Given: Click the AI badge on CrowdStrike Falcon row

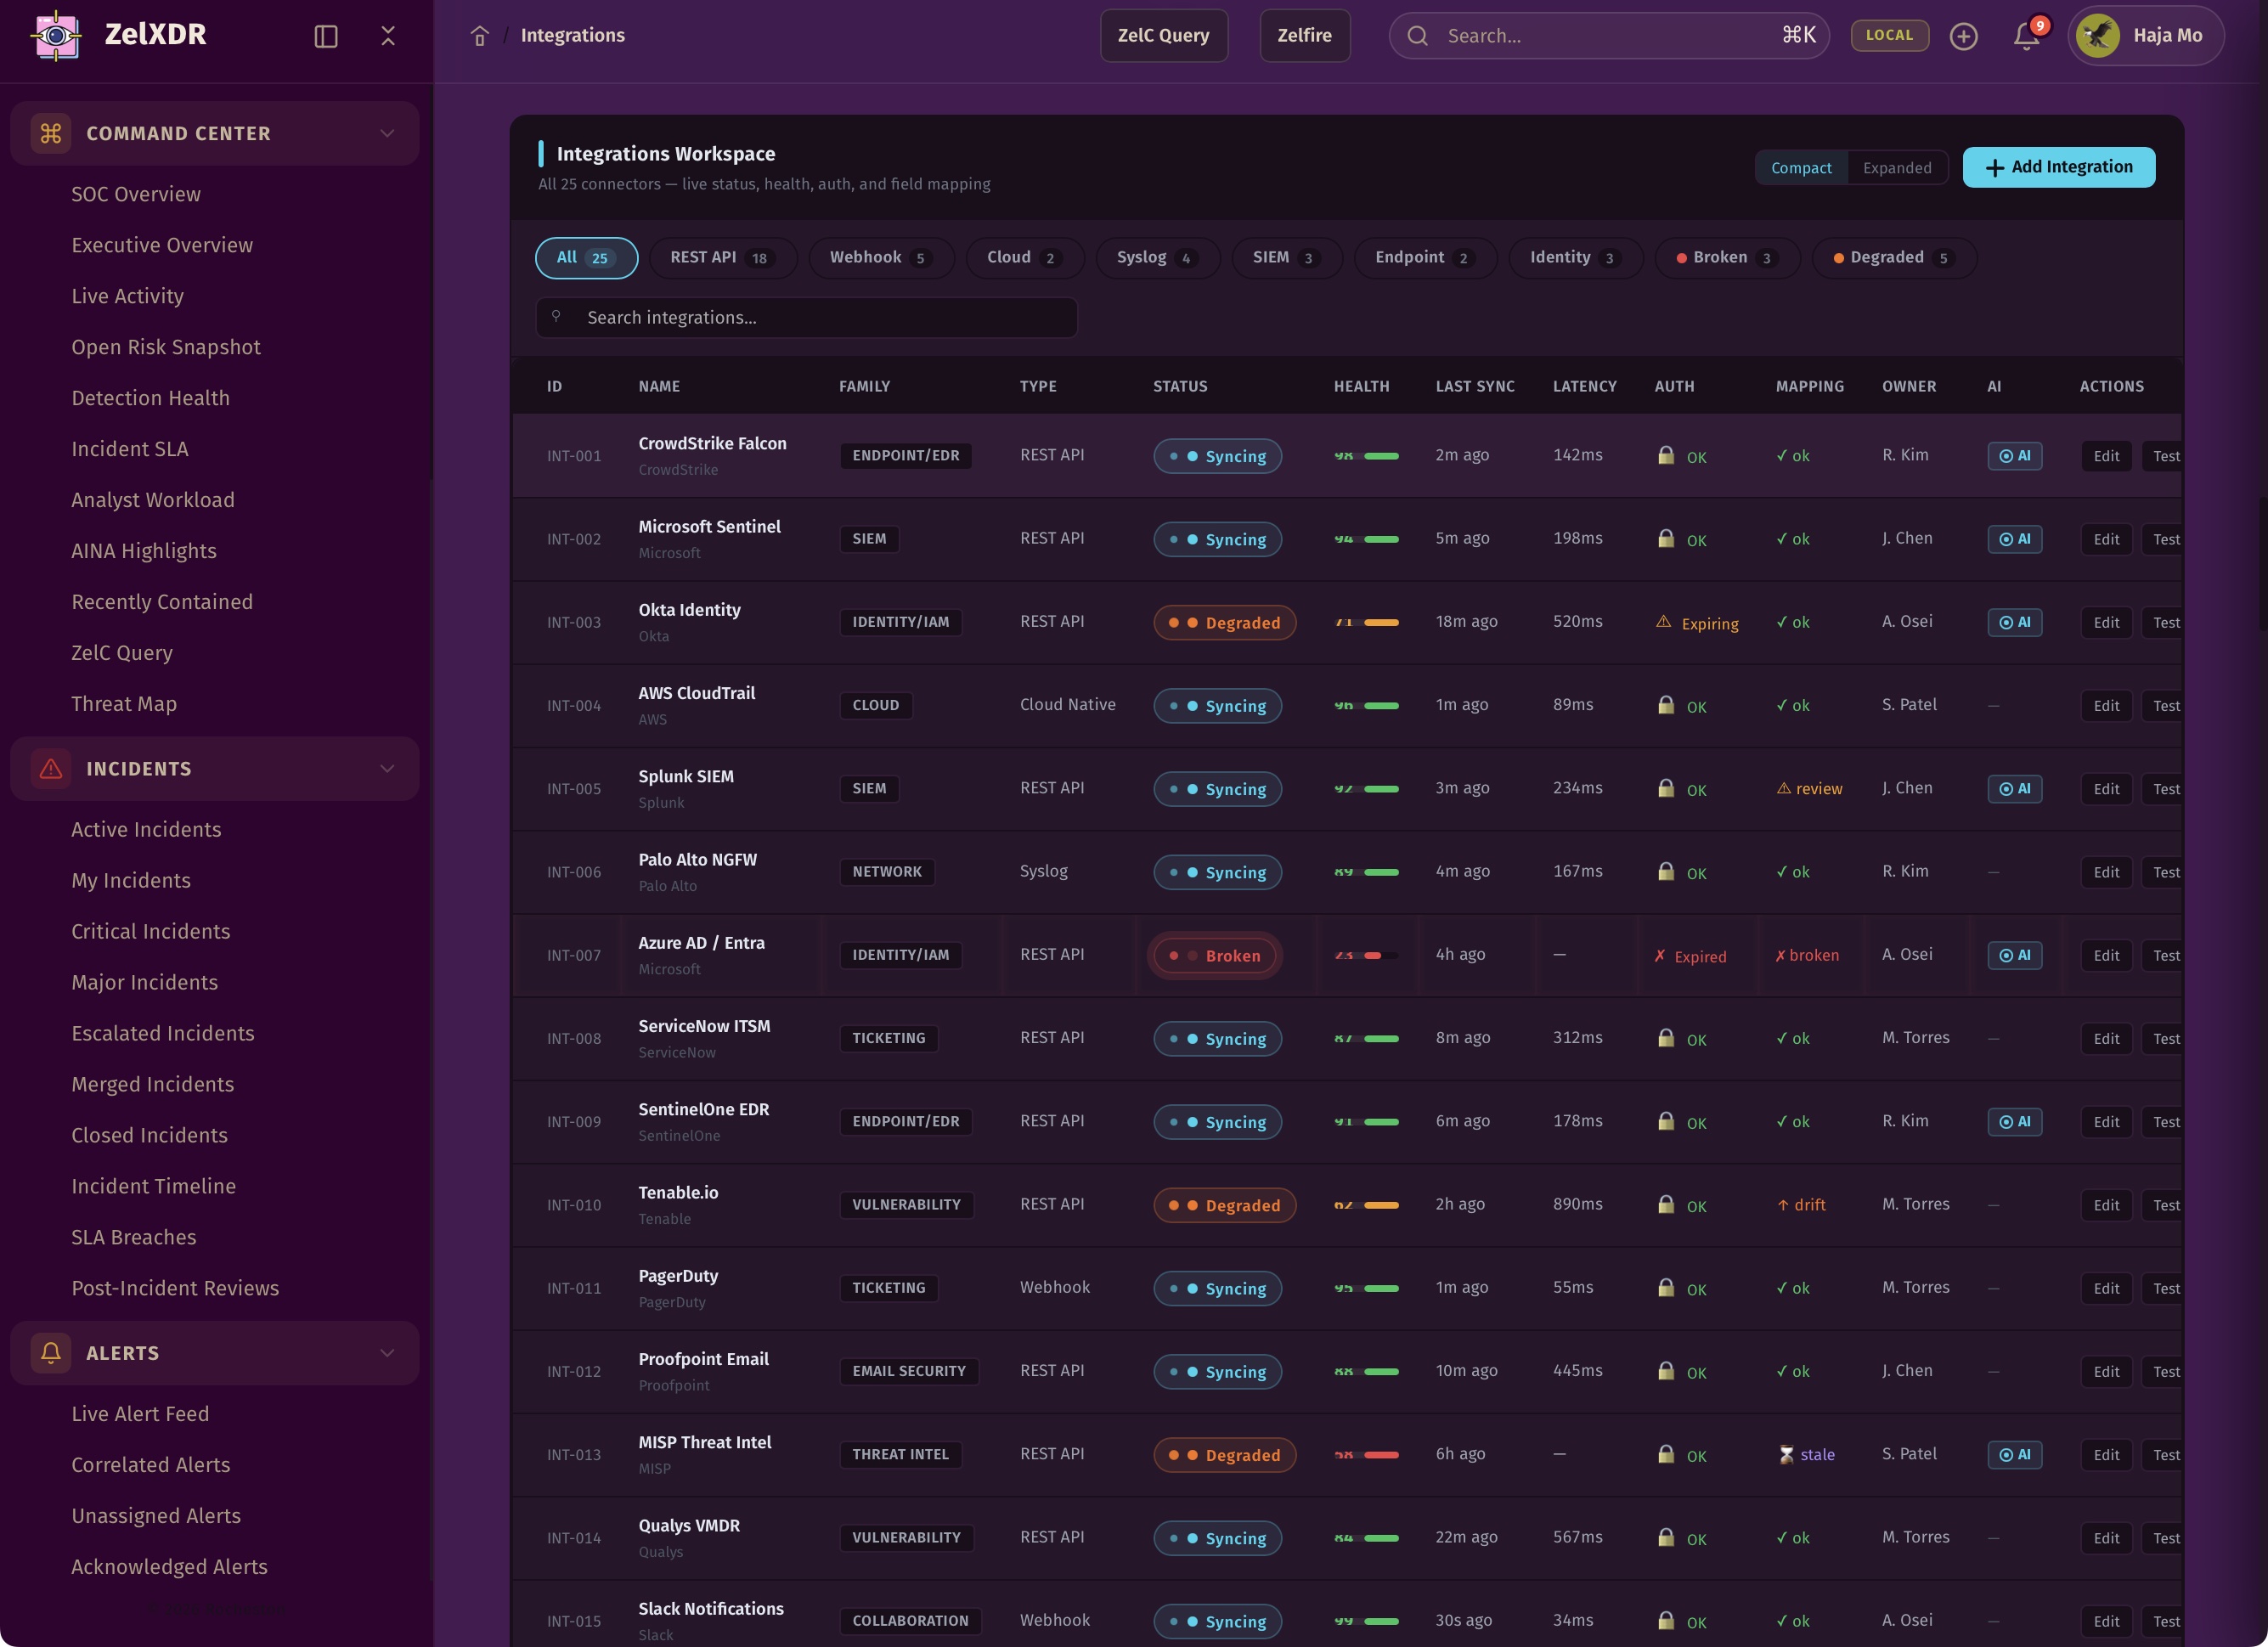Looking at the screenshot, I should [x=2014, y=456].
